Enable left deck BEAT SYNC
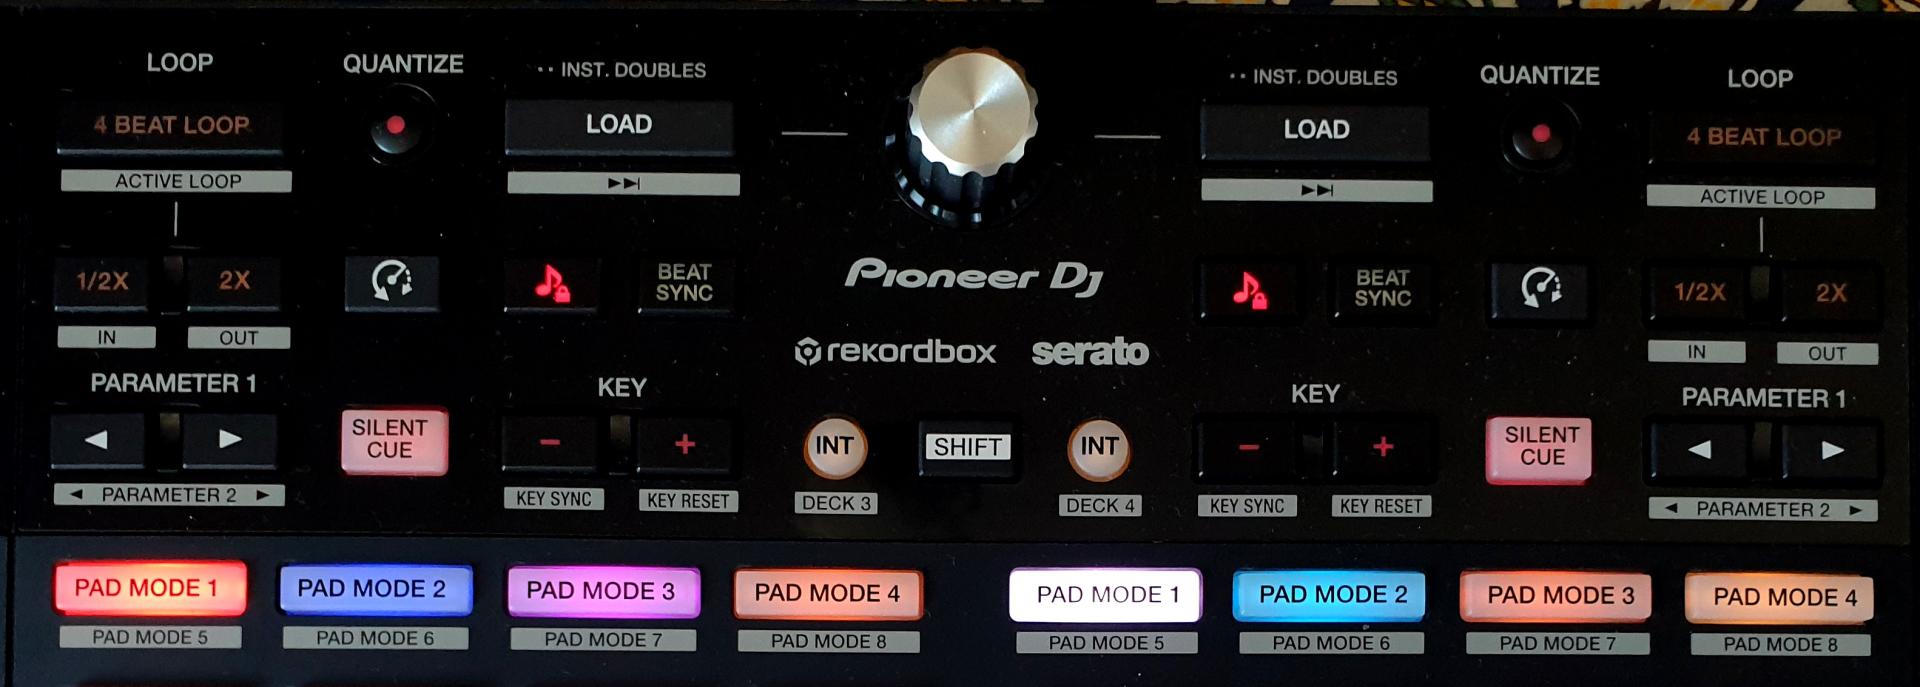1920x687 pixels. pos(684,284)
